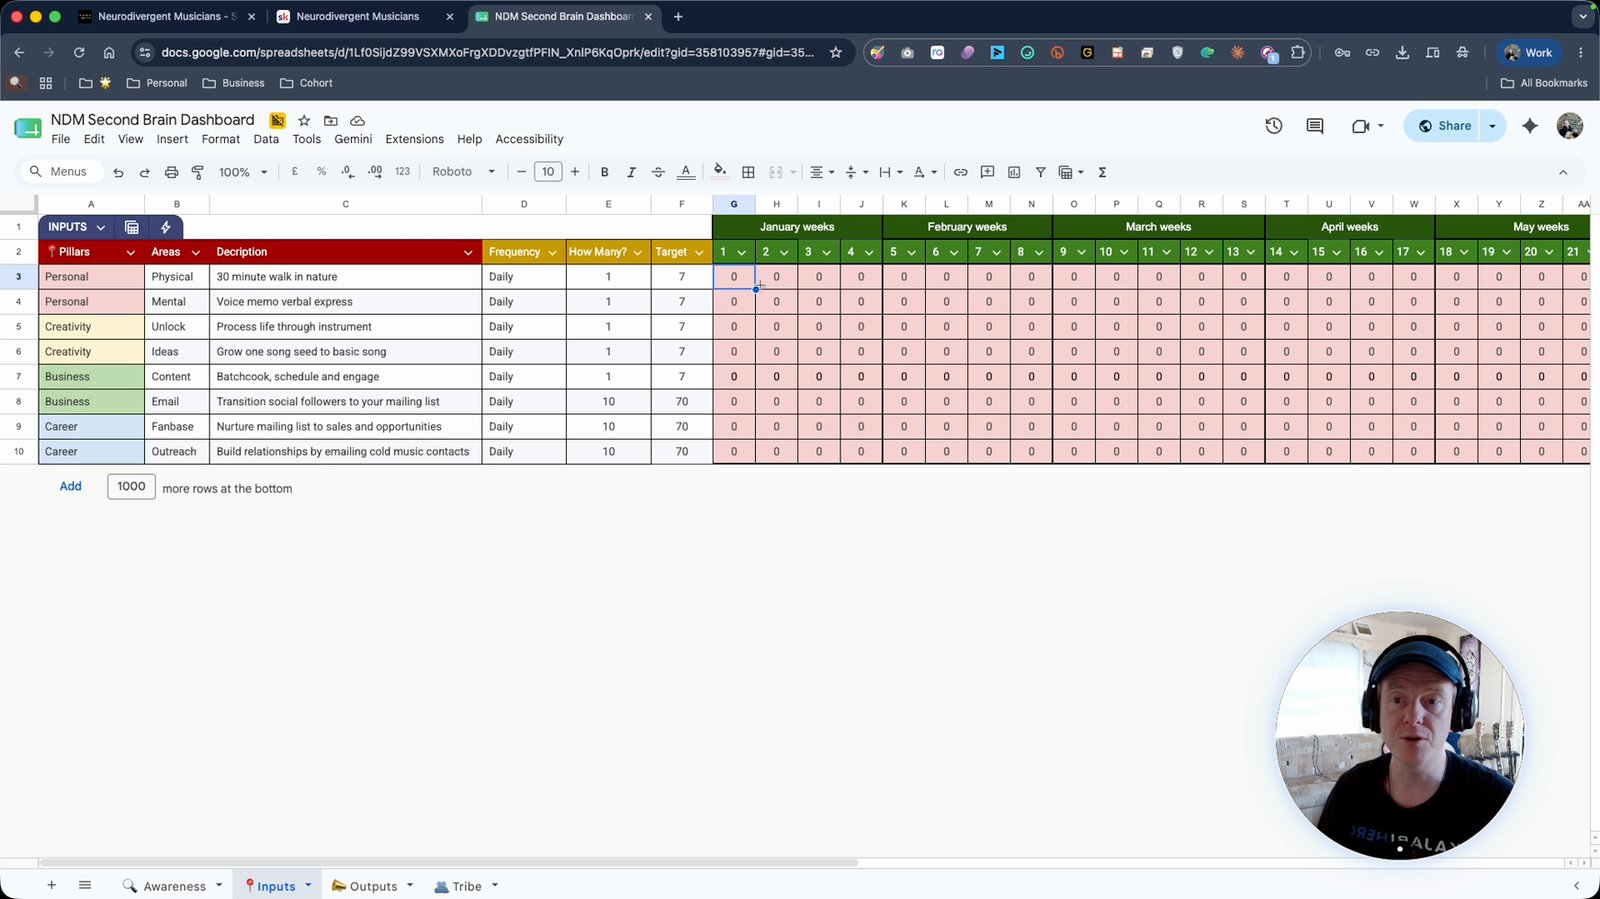Viewport: 1600px width, 899px height.
Task: Print the spreadsheet using printer icon
Action: click(171, 172)
